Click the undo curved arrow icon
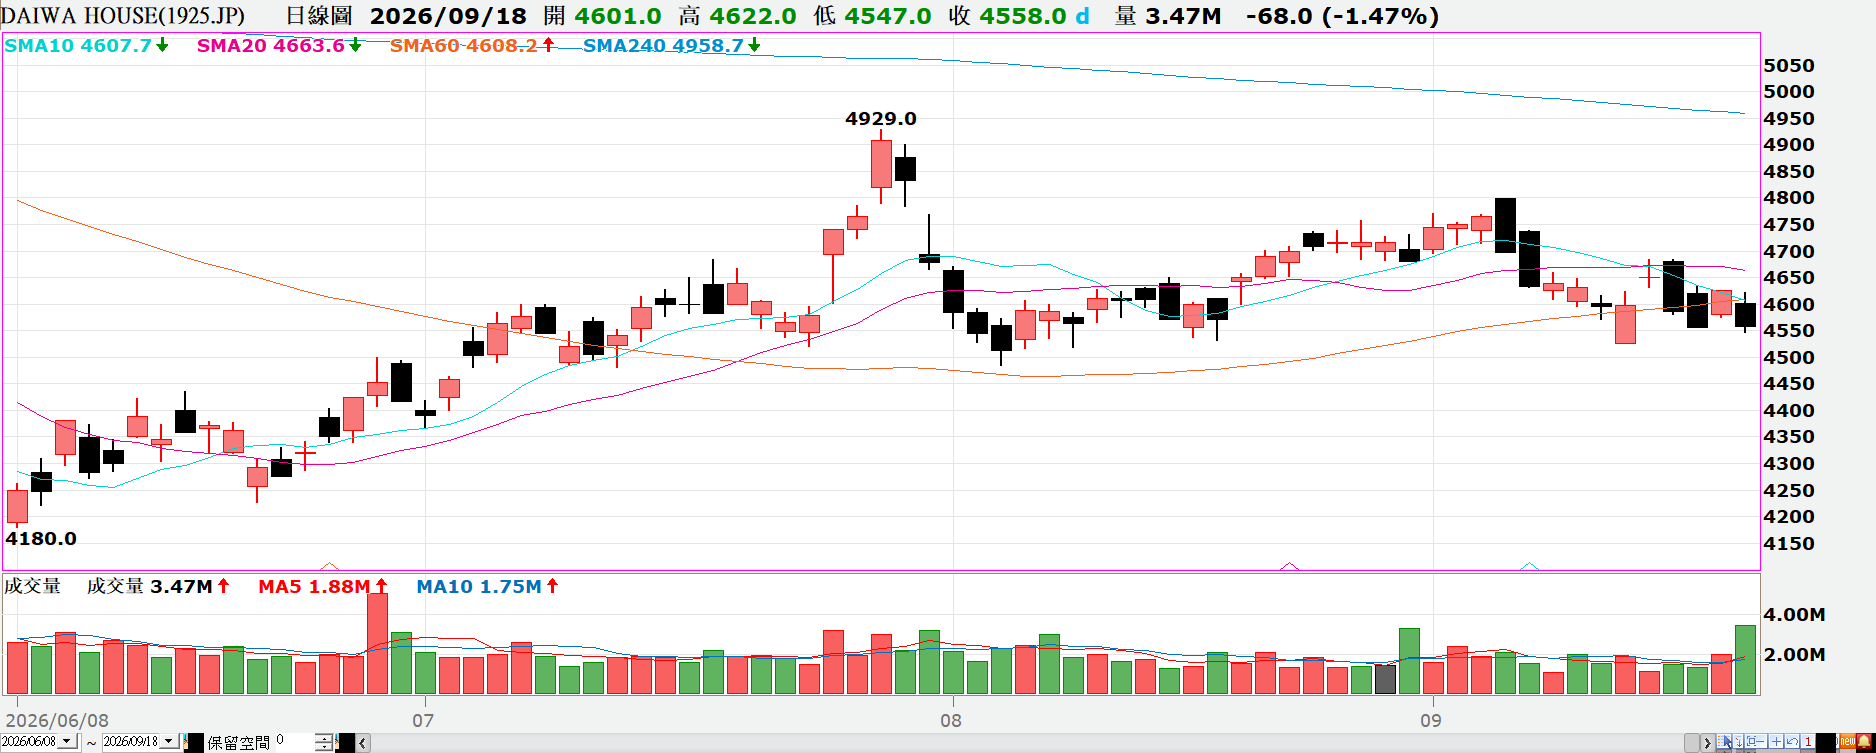Image resolution: width=1876 pixels, height=753 pixels. pyautogui.click(x=1792, y=741)
